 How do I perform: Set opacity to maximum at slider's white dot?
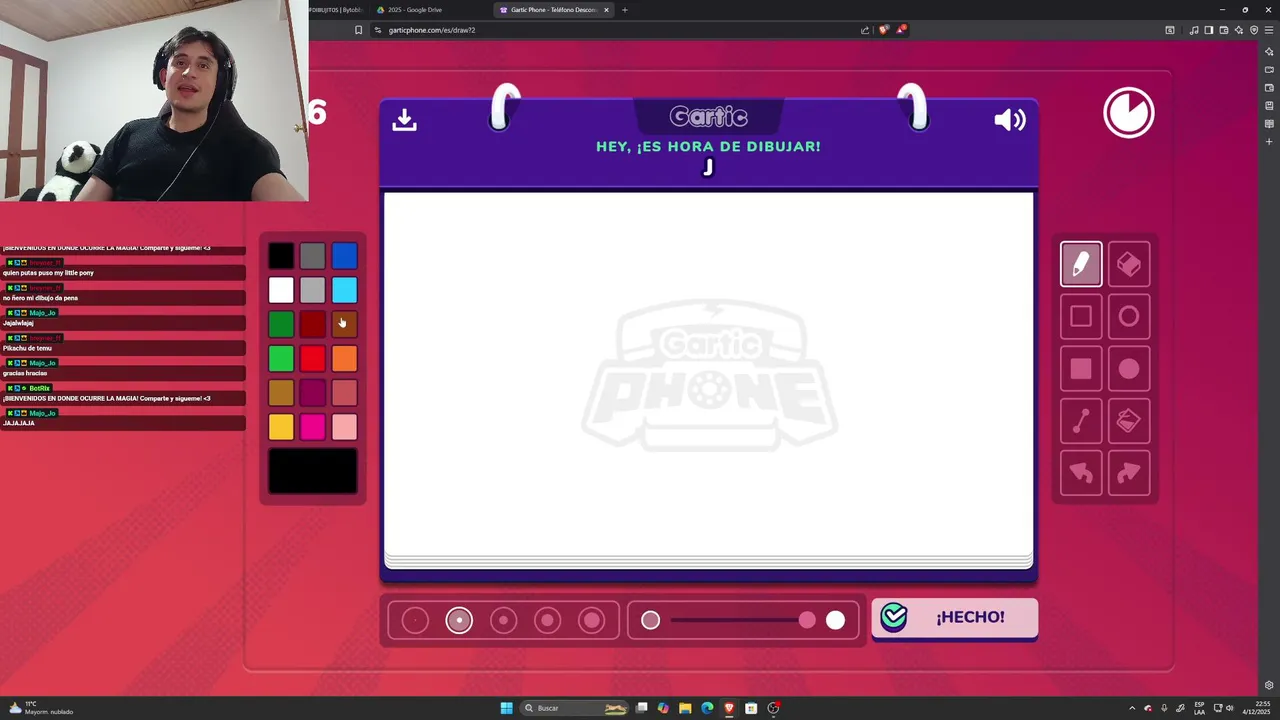point(835,621)
